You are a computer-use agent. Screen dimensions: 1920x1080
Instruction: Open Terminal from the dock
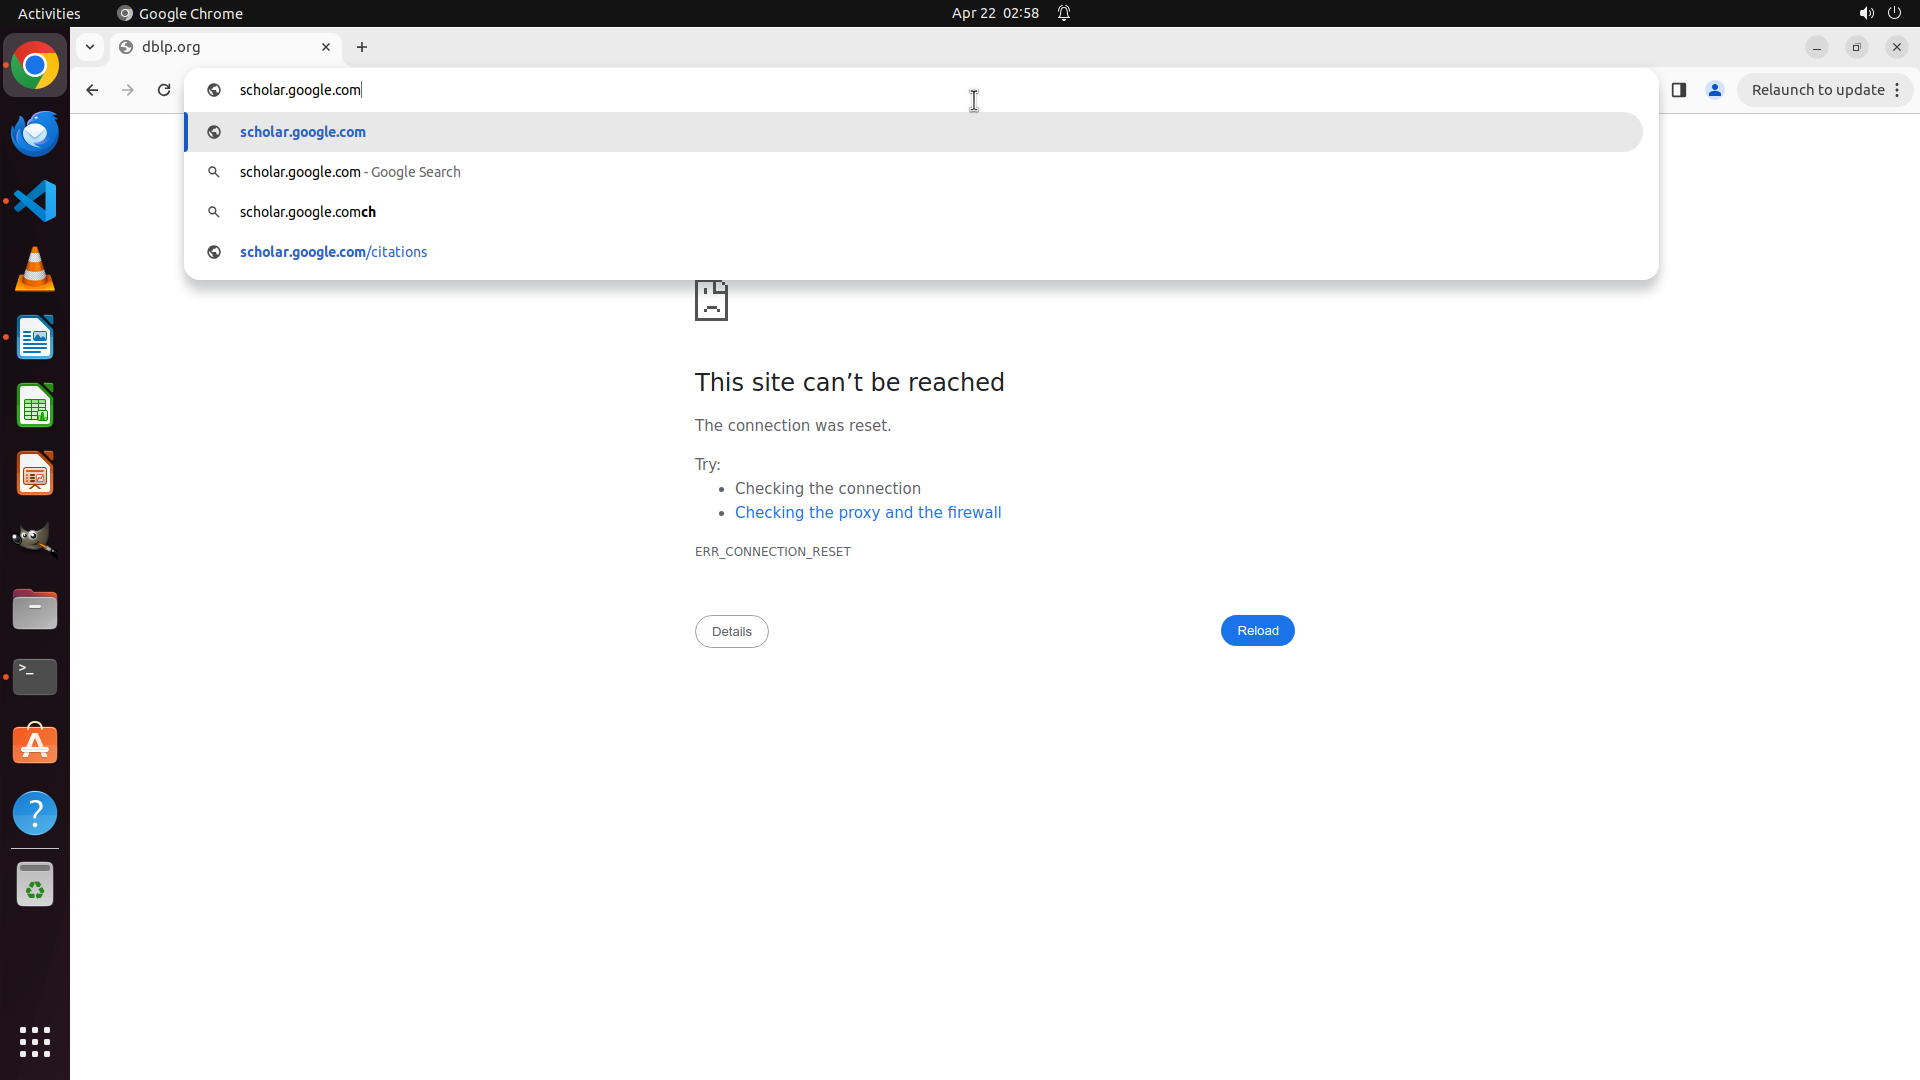point(35,677)
